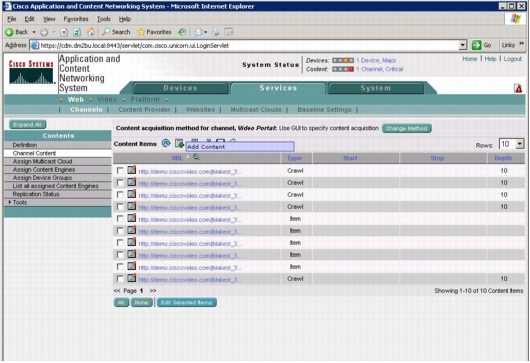530x363 pixels.
Task: Open the Websites section
Action: pyautogui.click(x=200, y=110)
